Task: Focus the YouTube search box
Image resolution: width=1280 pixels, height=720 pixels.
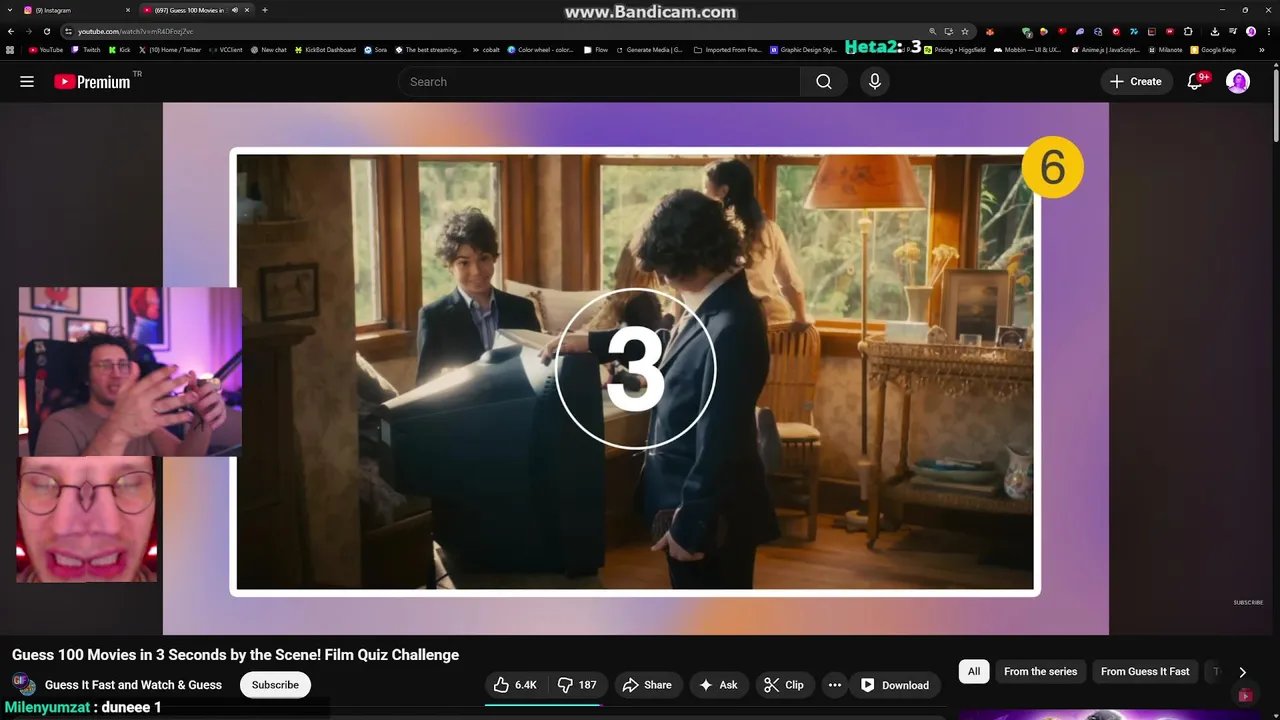Action: tap(600, 82)
